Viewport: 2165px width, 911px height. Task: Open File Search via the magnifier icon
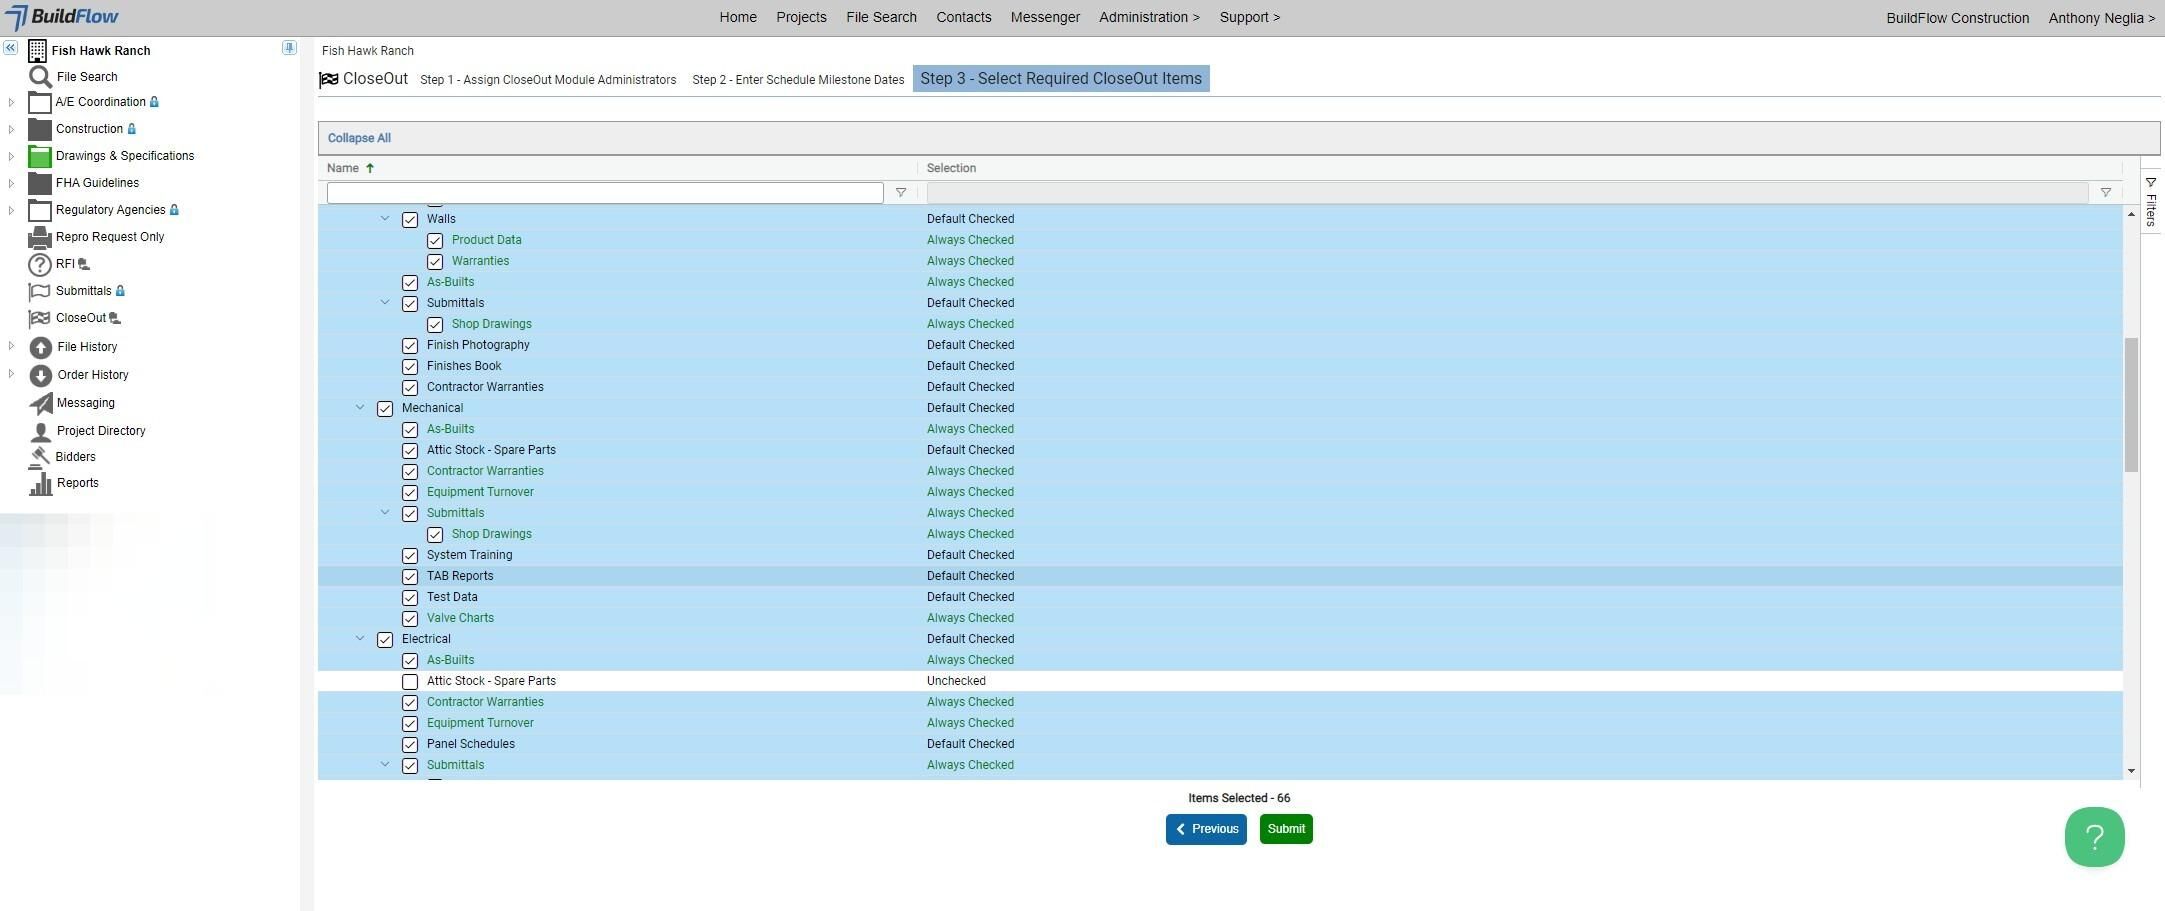click(40, 77)
